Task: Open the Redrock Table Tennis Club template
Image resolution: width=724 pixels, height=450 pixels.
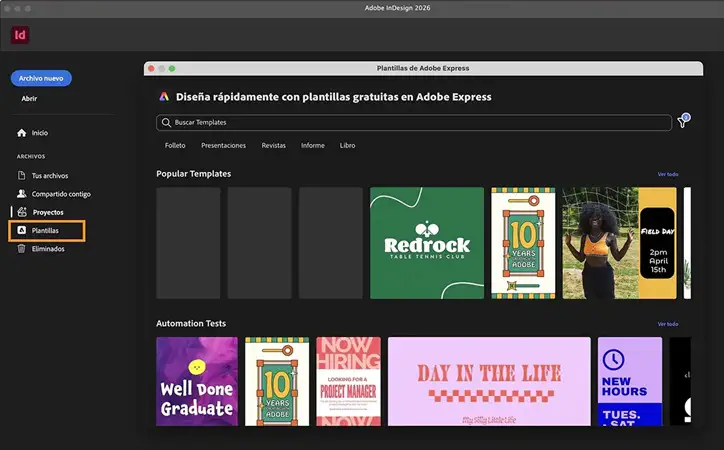Action: point(427,243)
